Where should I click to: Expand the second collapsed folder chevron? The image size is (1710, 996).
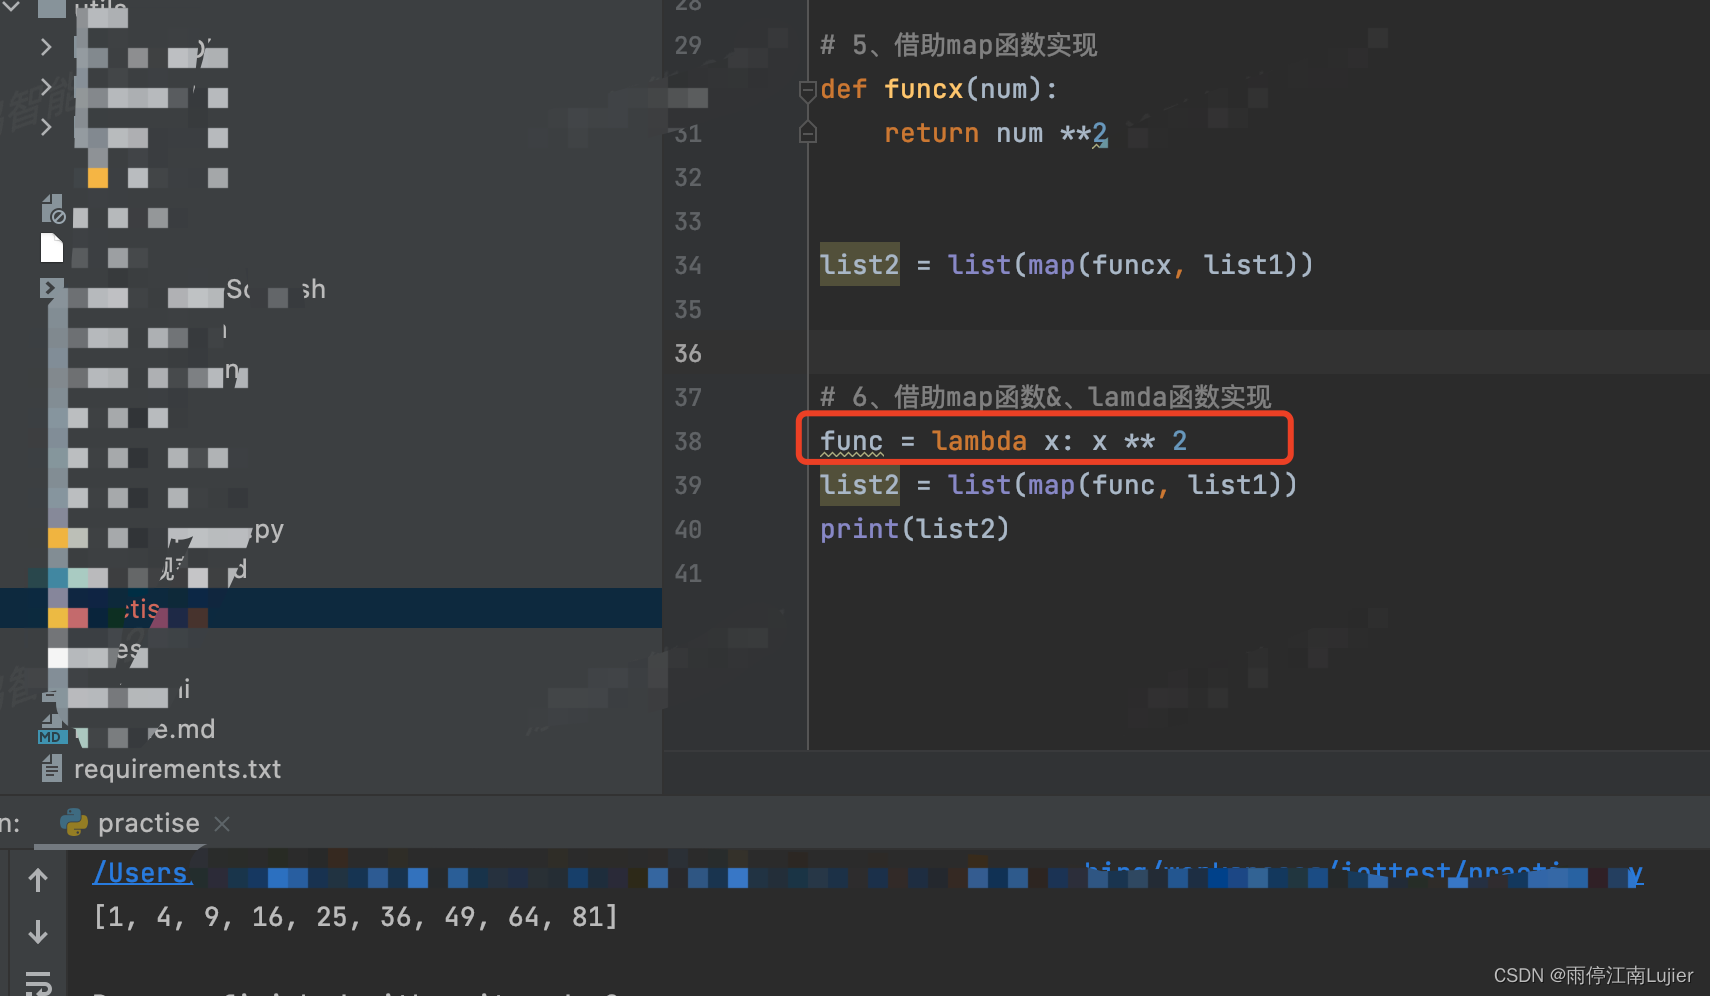tap(46, 86)
